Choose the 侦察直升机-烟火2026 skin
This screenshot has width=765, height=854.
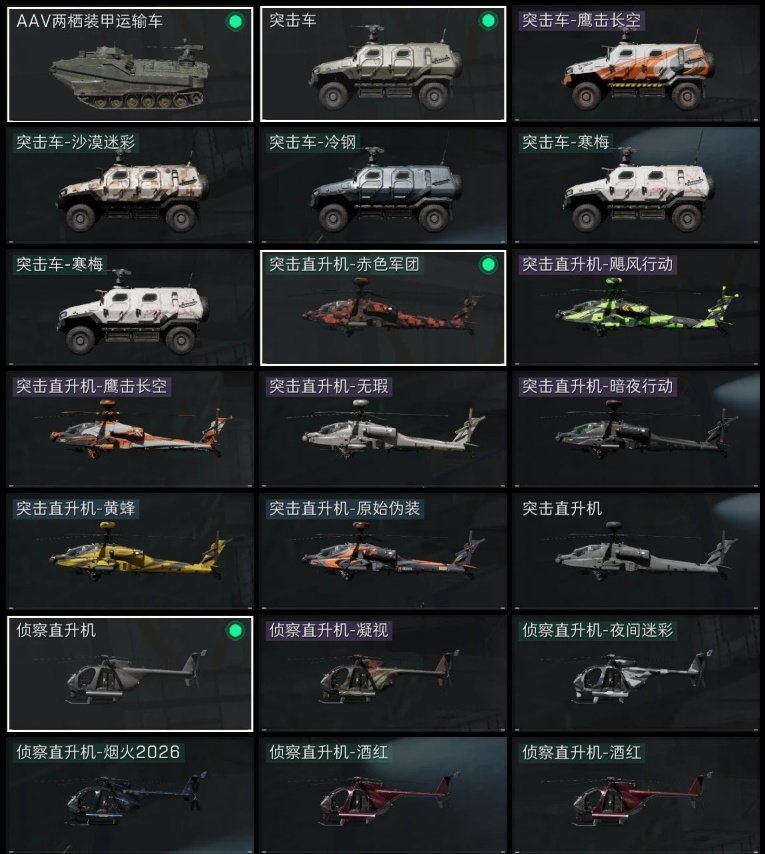tap(130, 795)
